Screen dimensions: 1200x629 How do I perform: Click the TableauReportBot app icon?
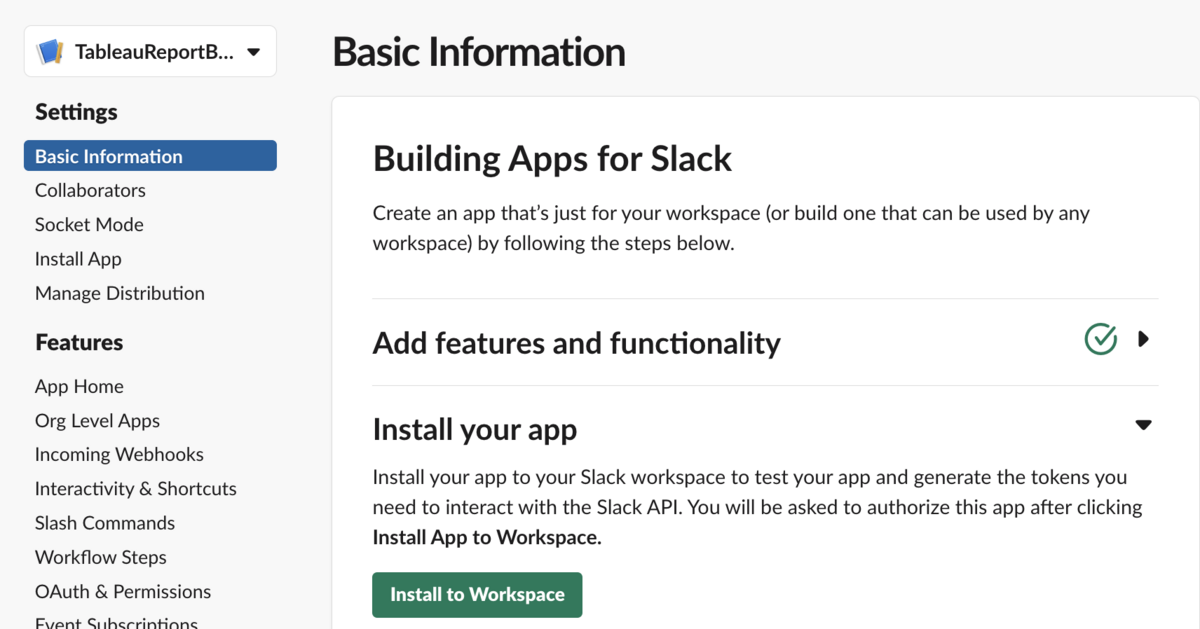tap(50, 51)
